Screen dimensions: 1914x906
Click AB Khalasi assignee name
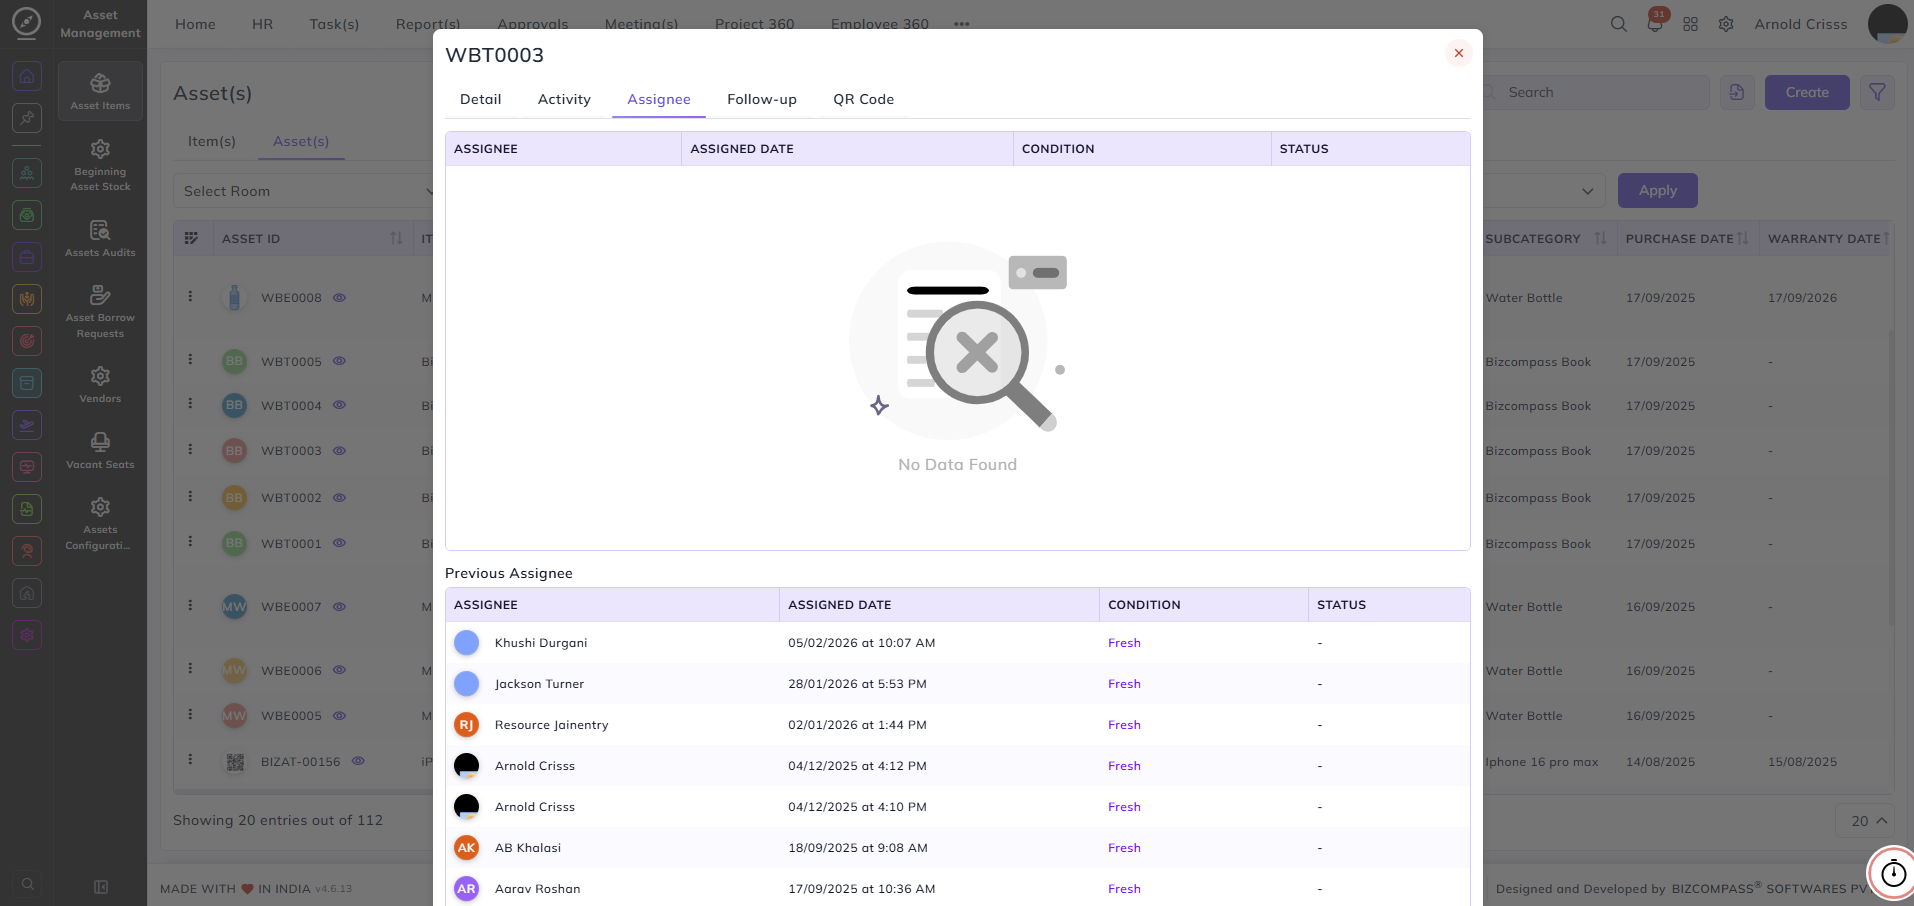pyautogui.click(x=527, y=848)
